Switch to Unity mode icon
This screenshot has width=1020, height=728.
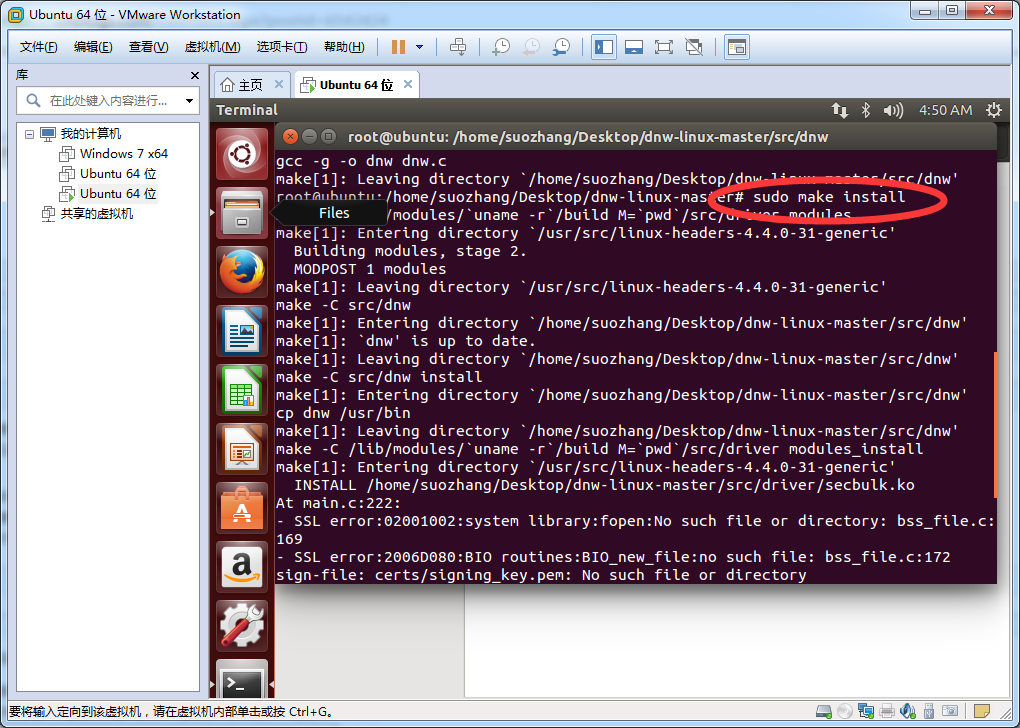pos(694,47)
